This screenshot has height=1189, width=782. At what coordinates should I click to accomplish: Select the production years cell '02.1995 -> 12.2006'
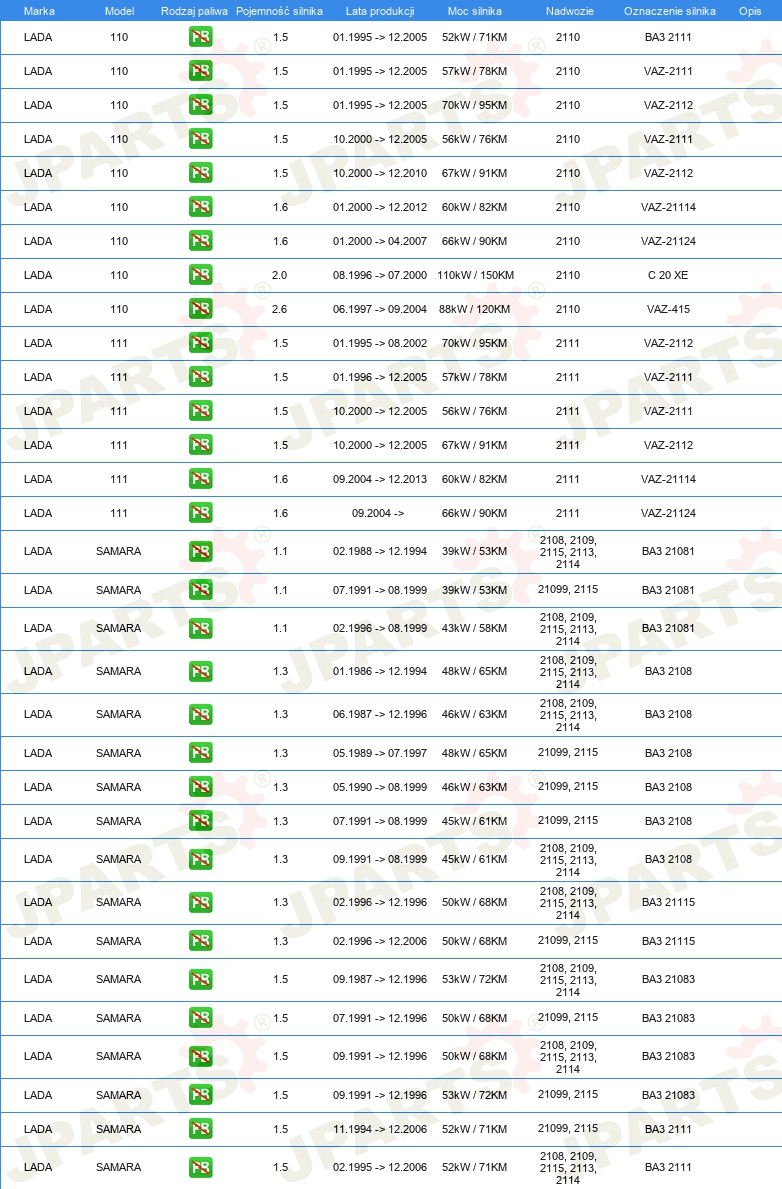(x=380, y=1168)
